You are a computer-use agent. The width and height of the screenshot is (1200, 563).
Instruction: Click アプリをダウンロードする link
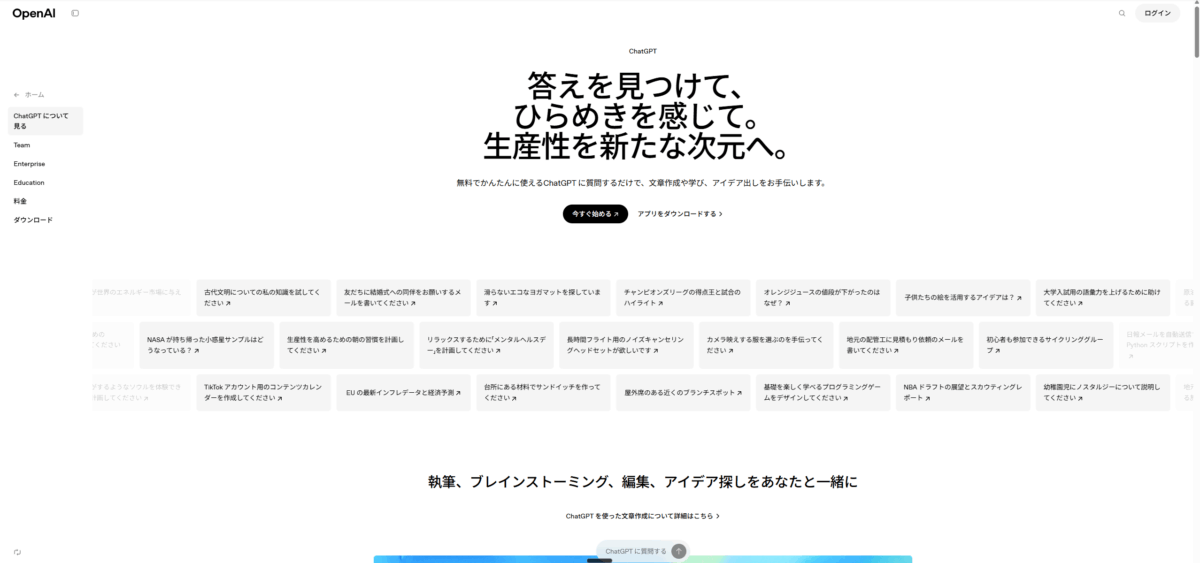coord(680,213)
